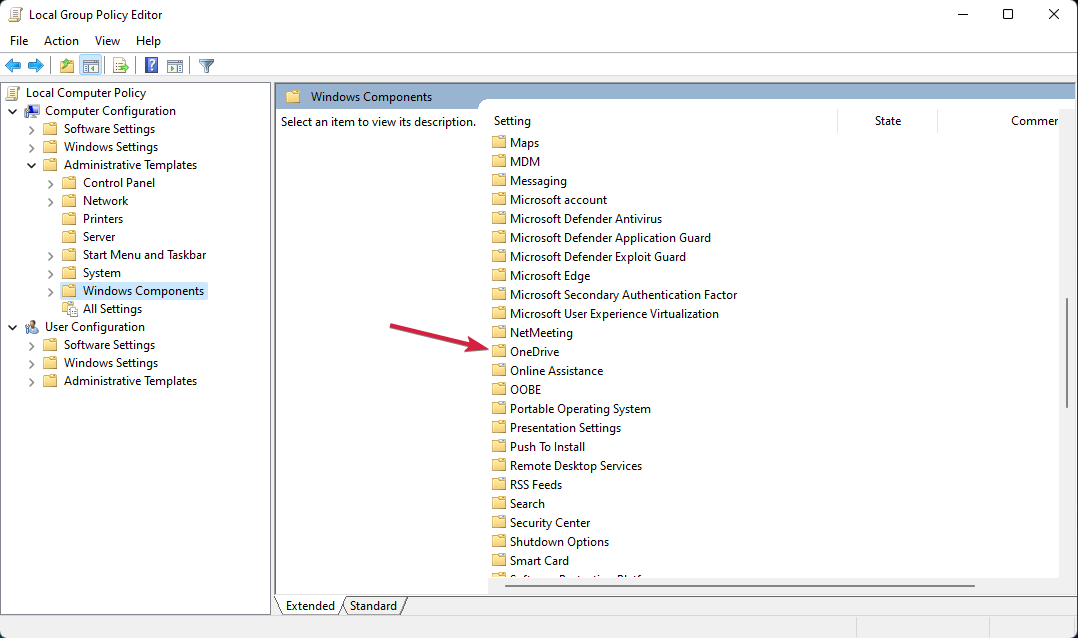
Task: Click the Local Computer Policy root icon
Action: [12, 93]
